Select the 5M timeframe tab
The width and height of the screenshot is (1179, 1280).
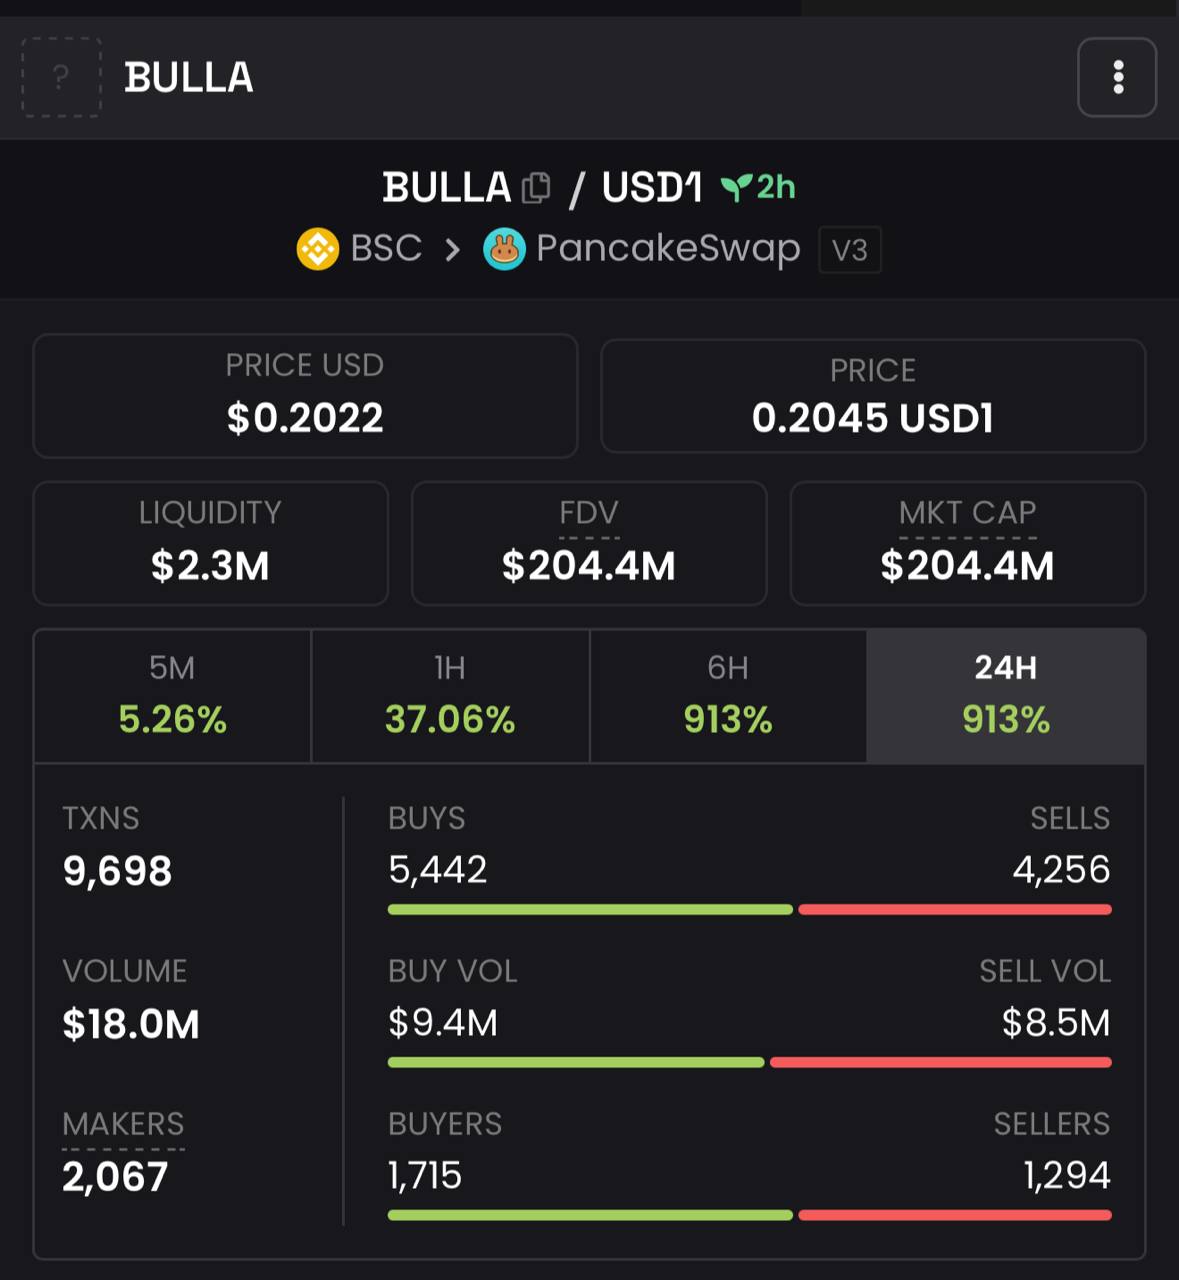pyautogui.click(x=172, y=696)
